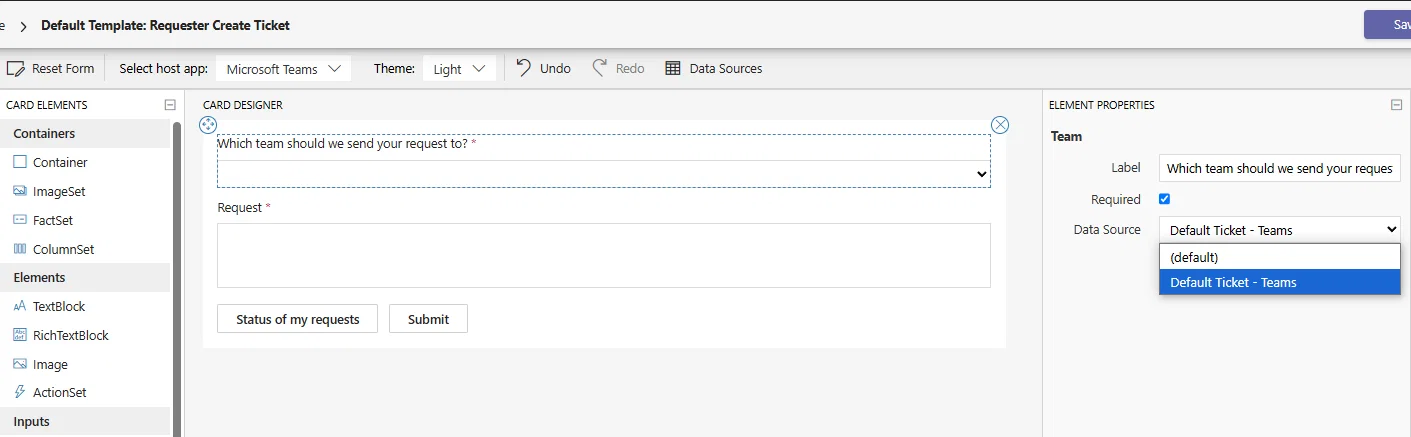Collapse the Card Elements panel
The width and height of the screenshot is (1411, 437).
coord(170,105)
